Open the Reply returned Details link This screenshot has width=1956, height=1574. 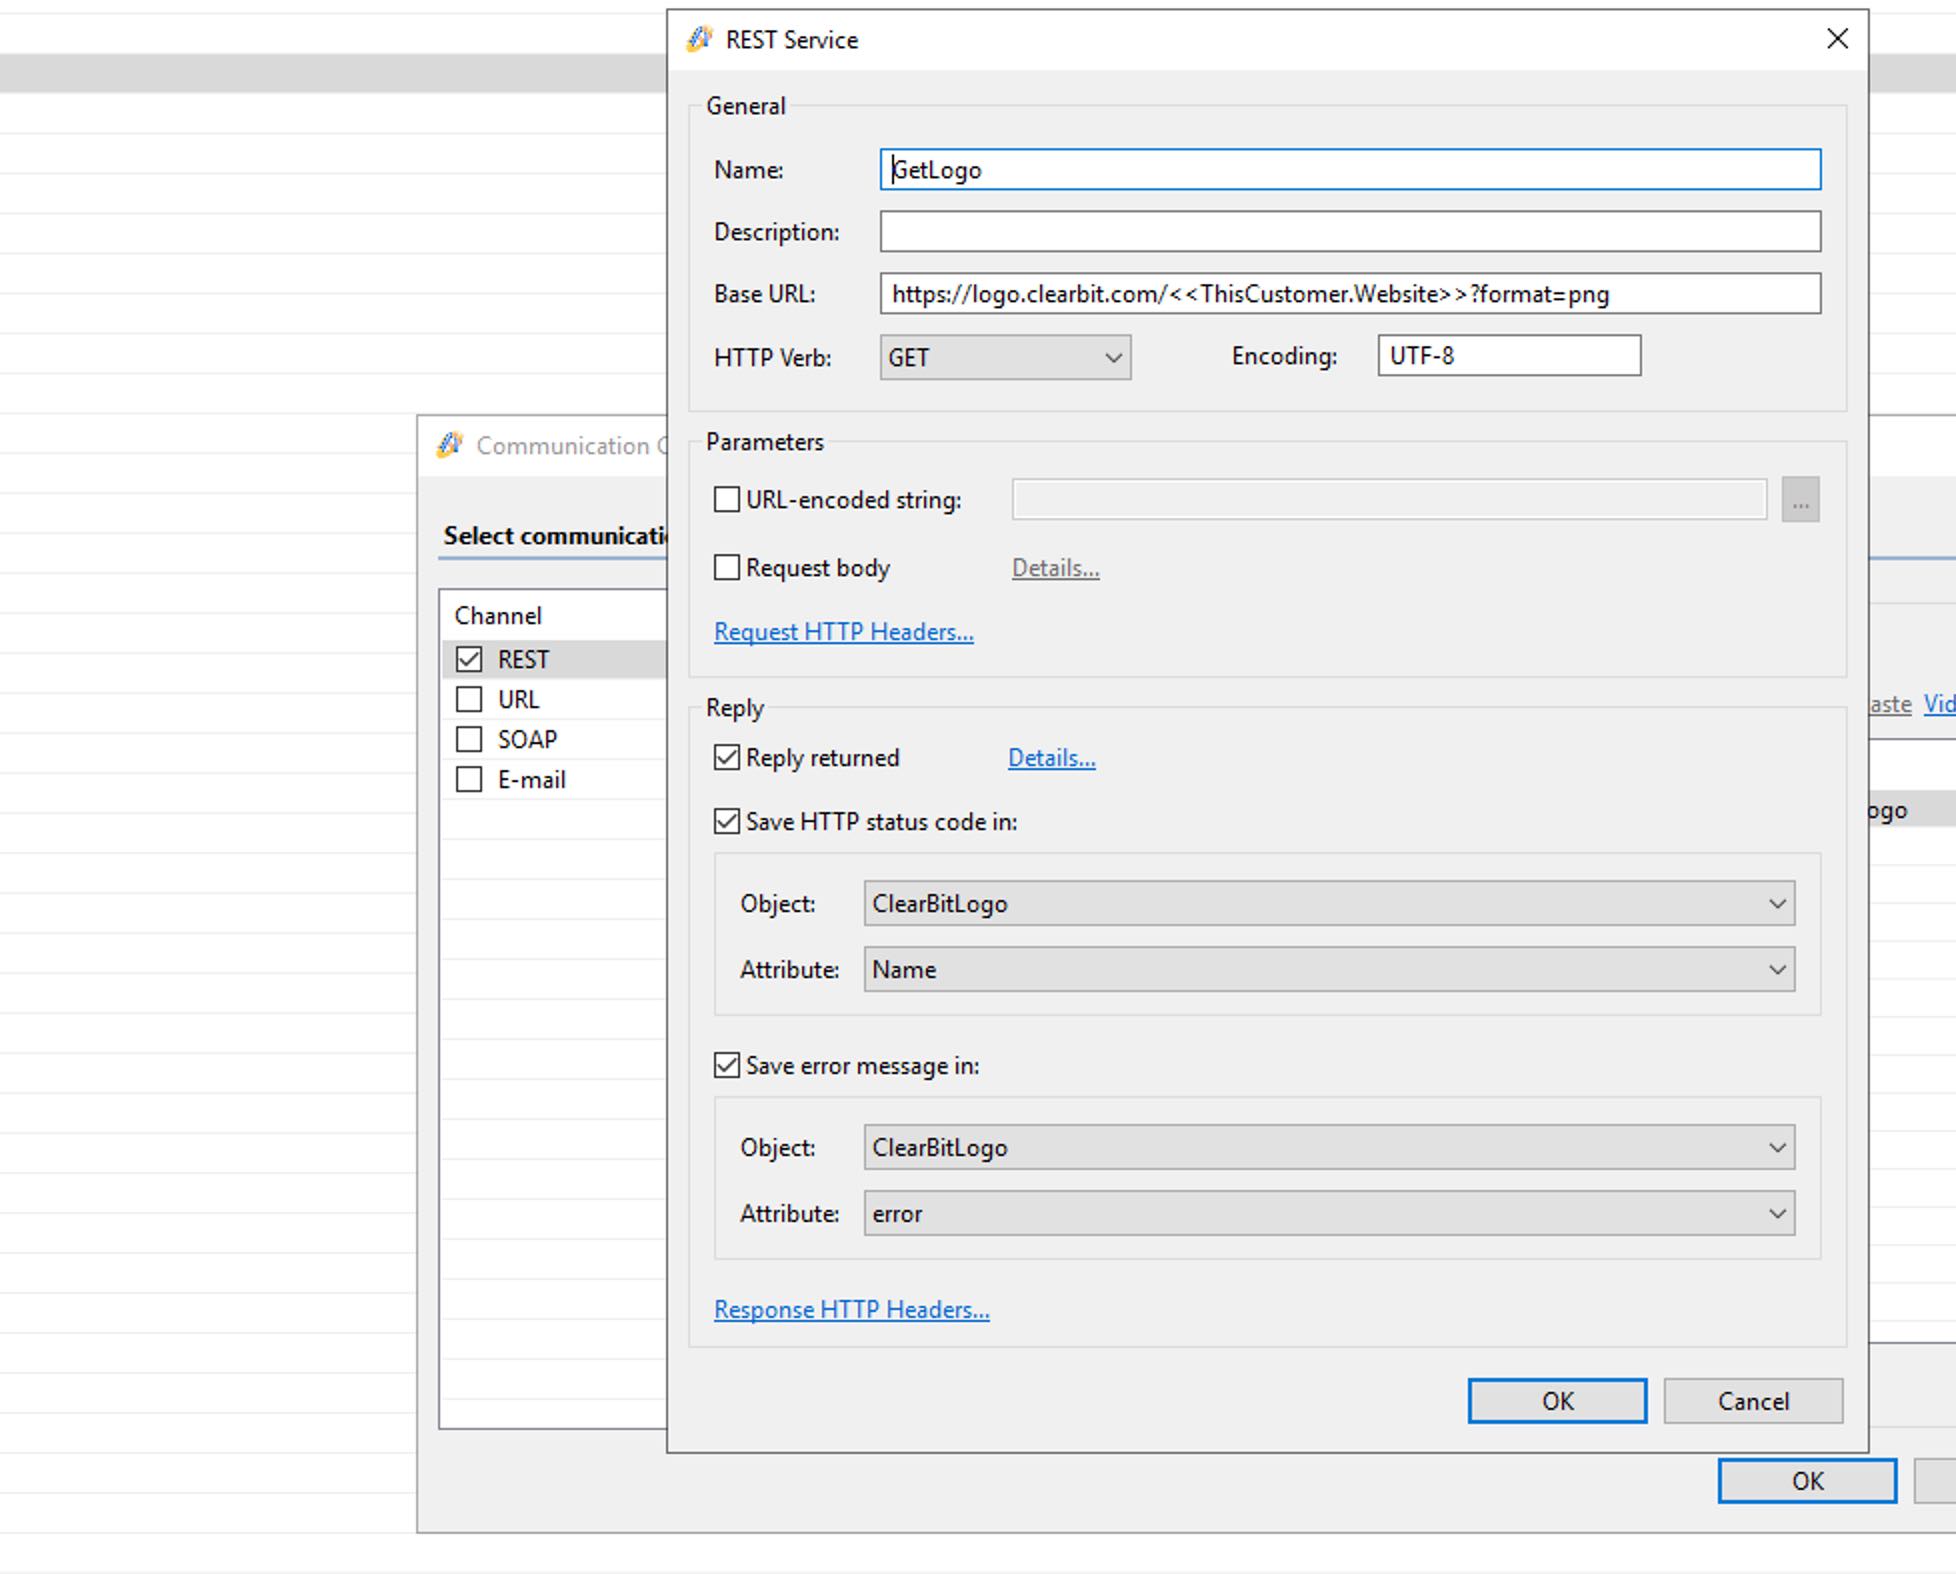click(x=1051, y=757)
